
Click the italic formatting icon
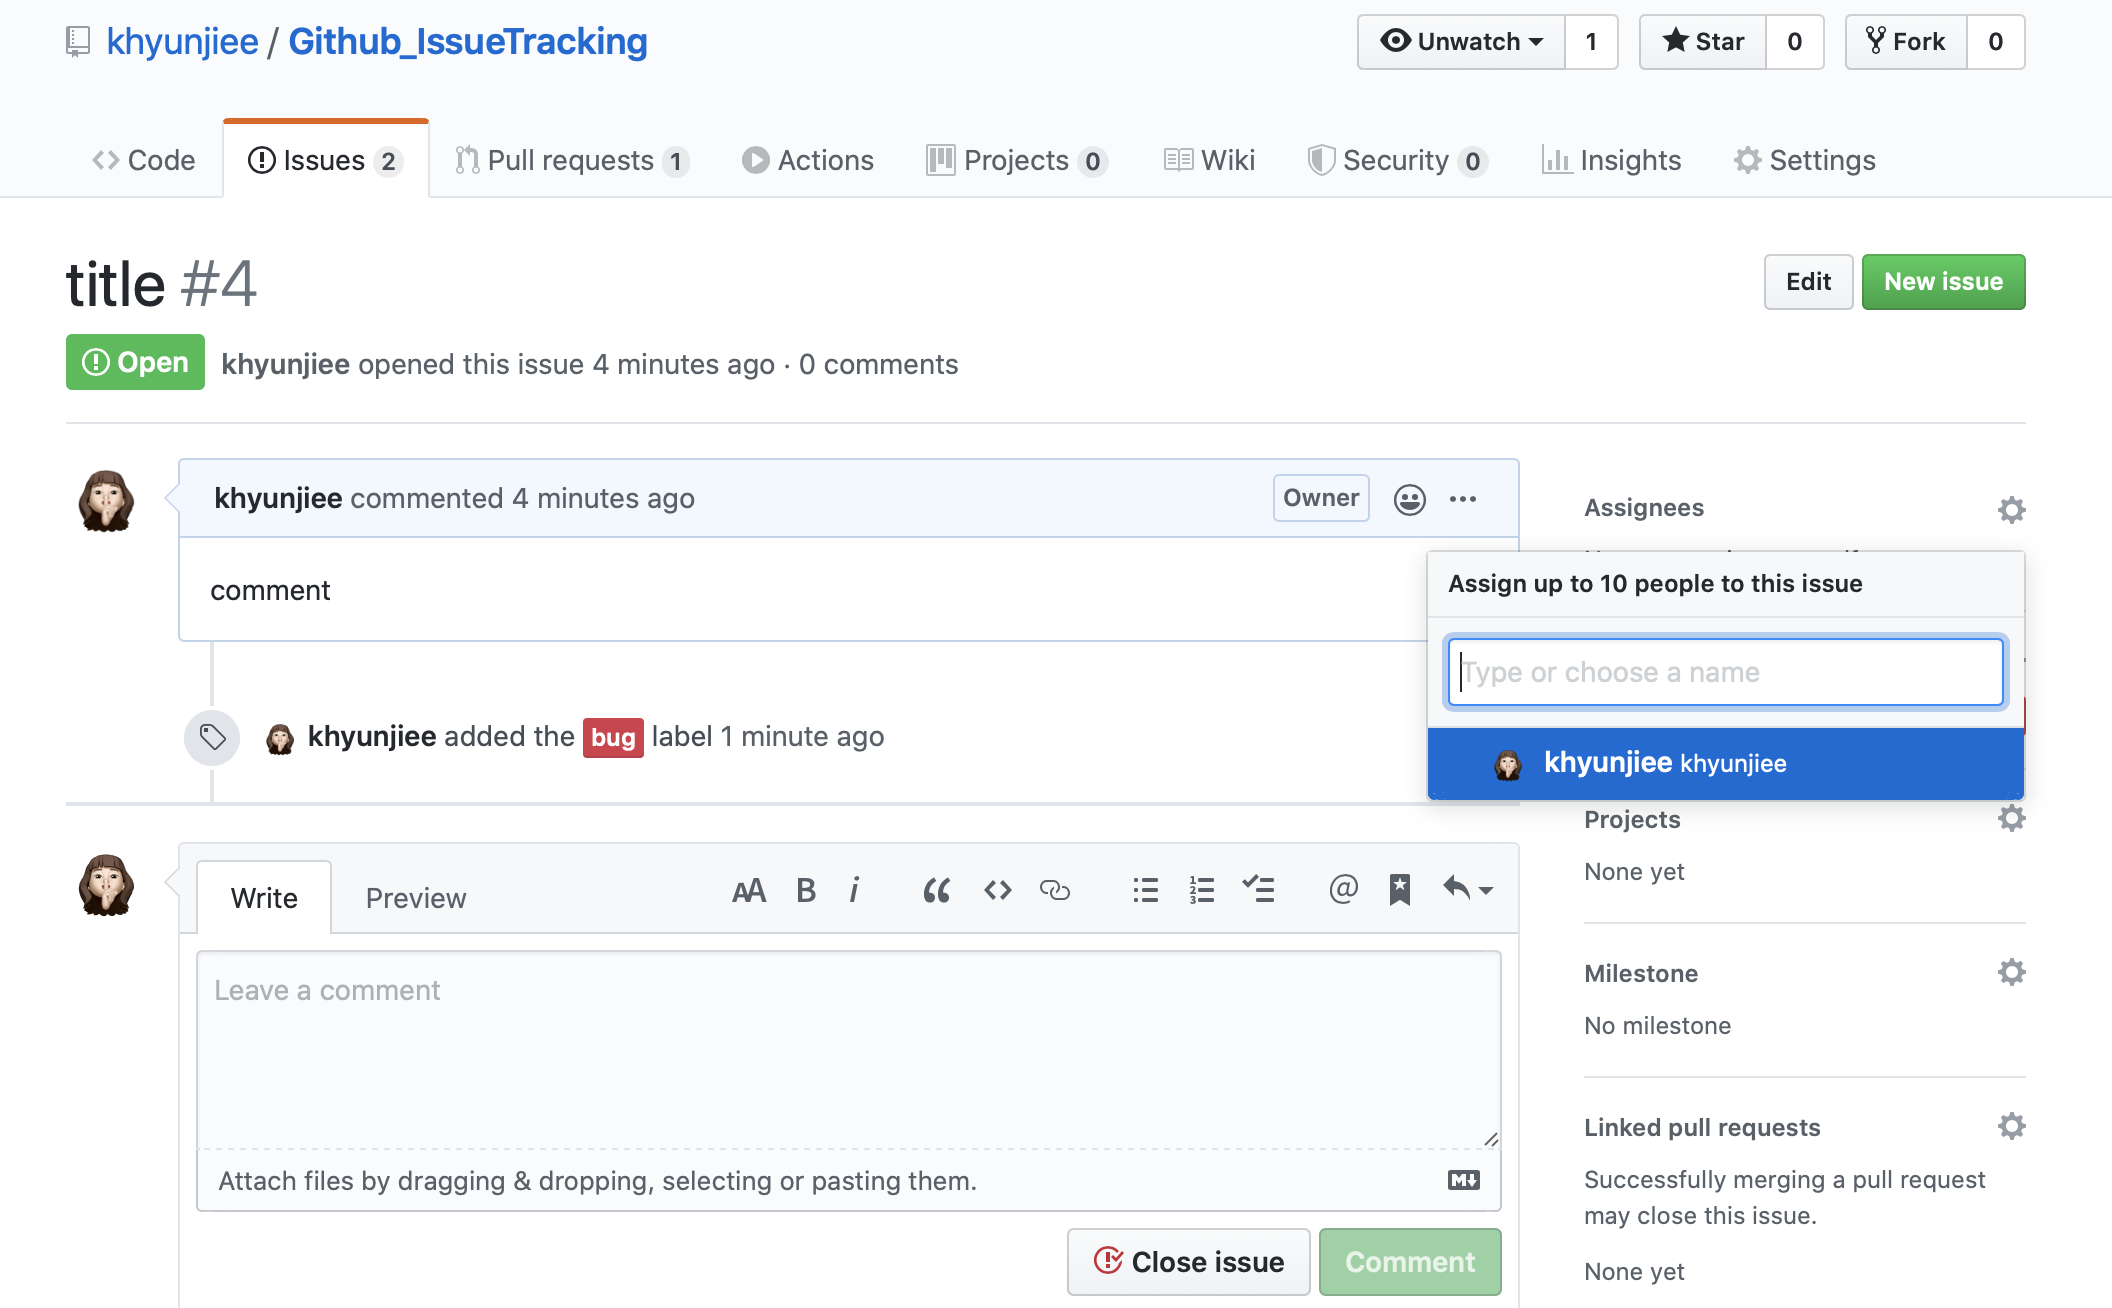[x=854, y=890]
